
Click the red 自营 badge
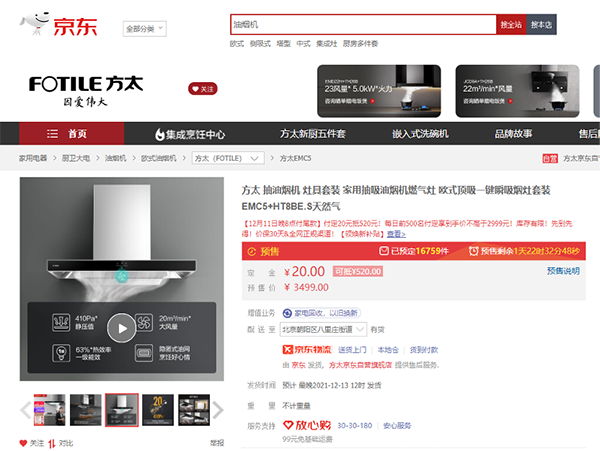tap(550, 158)
